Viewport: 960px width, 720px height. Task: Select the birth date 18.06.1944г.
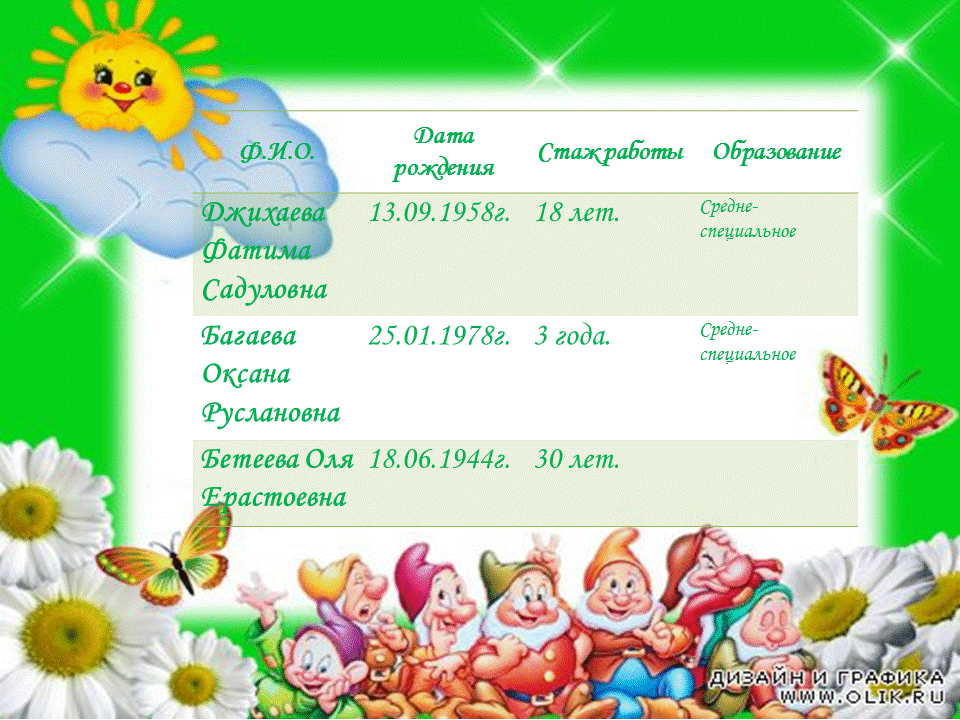[x=440, y=459]
